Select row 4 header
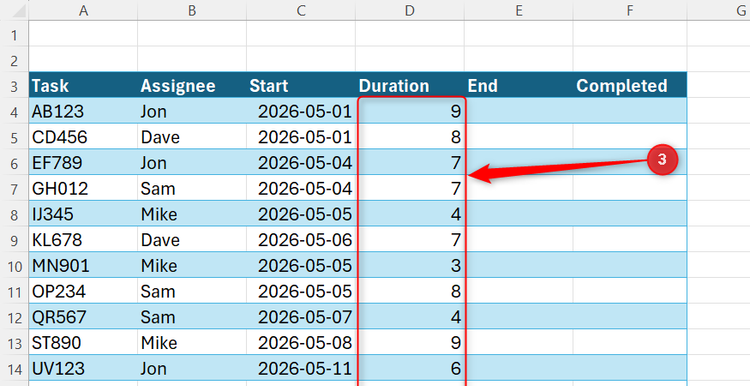 tap(14, 111)
